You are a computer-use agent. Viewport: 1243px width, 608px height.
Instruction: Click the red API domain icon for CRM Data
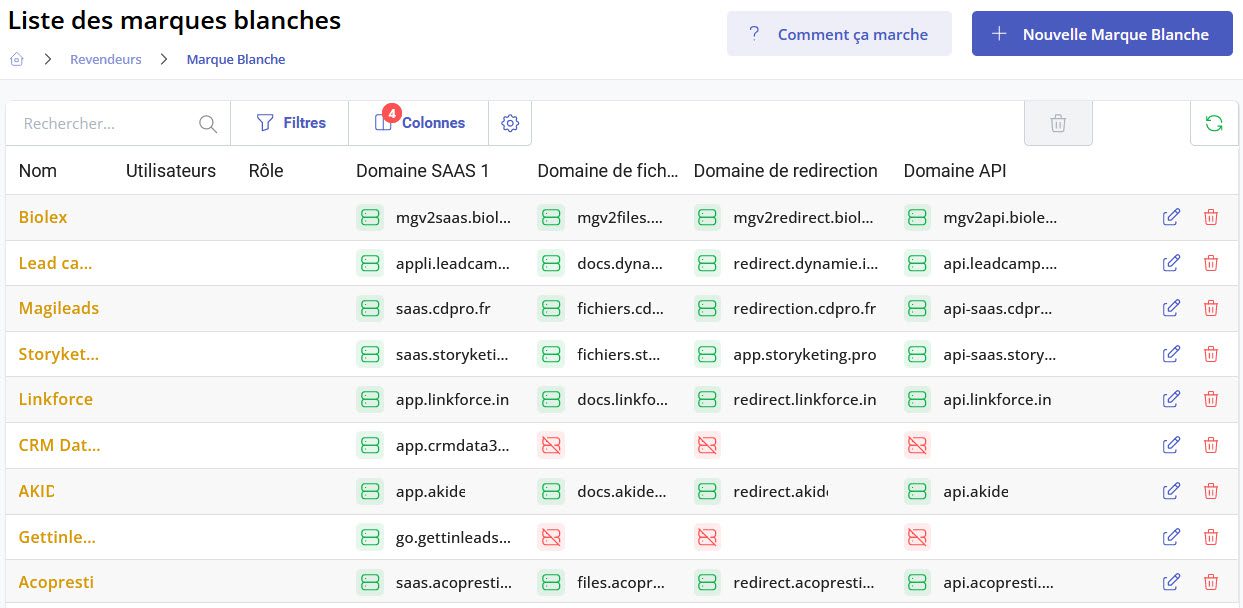click(917, 445)
